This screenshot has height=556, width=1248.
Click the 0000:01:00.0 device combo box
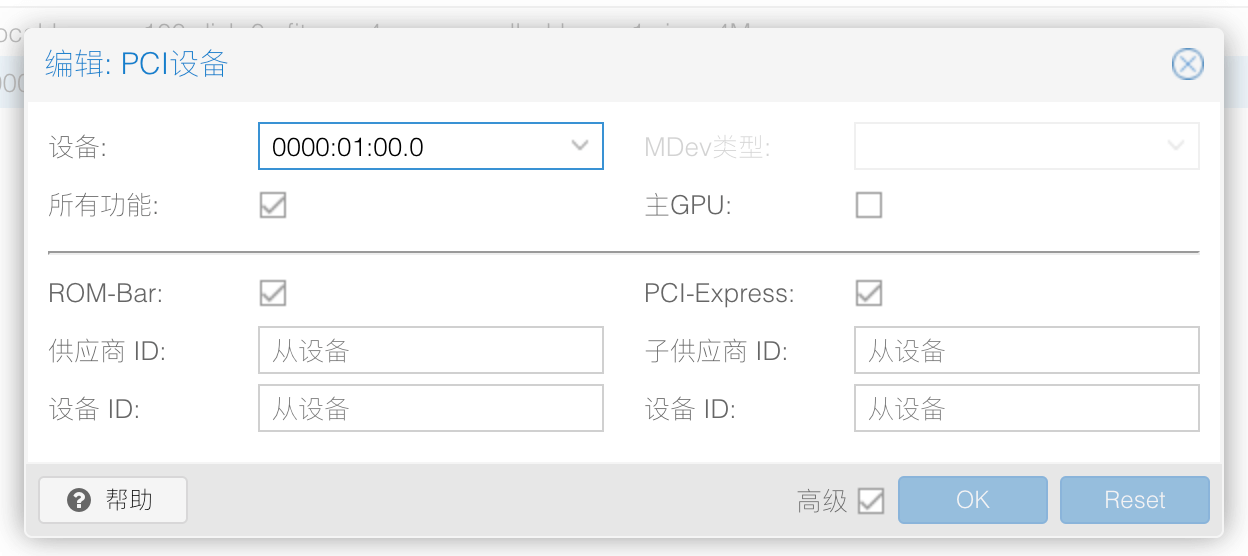412,146
